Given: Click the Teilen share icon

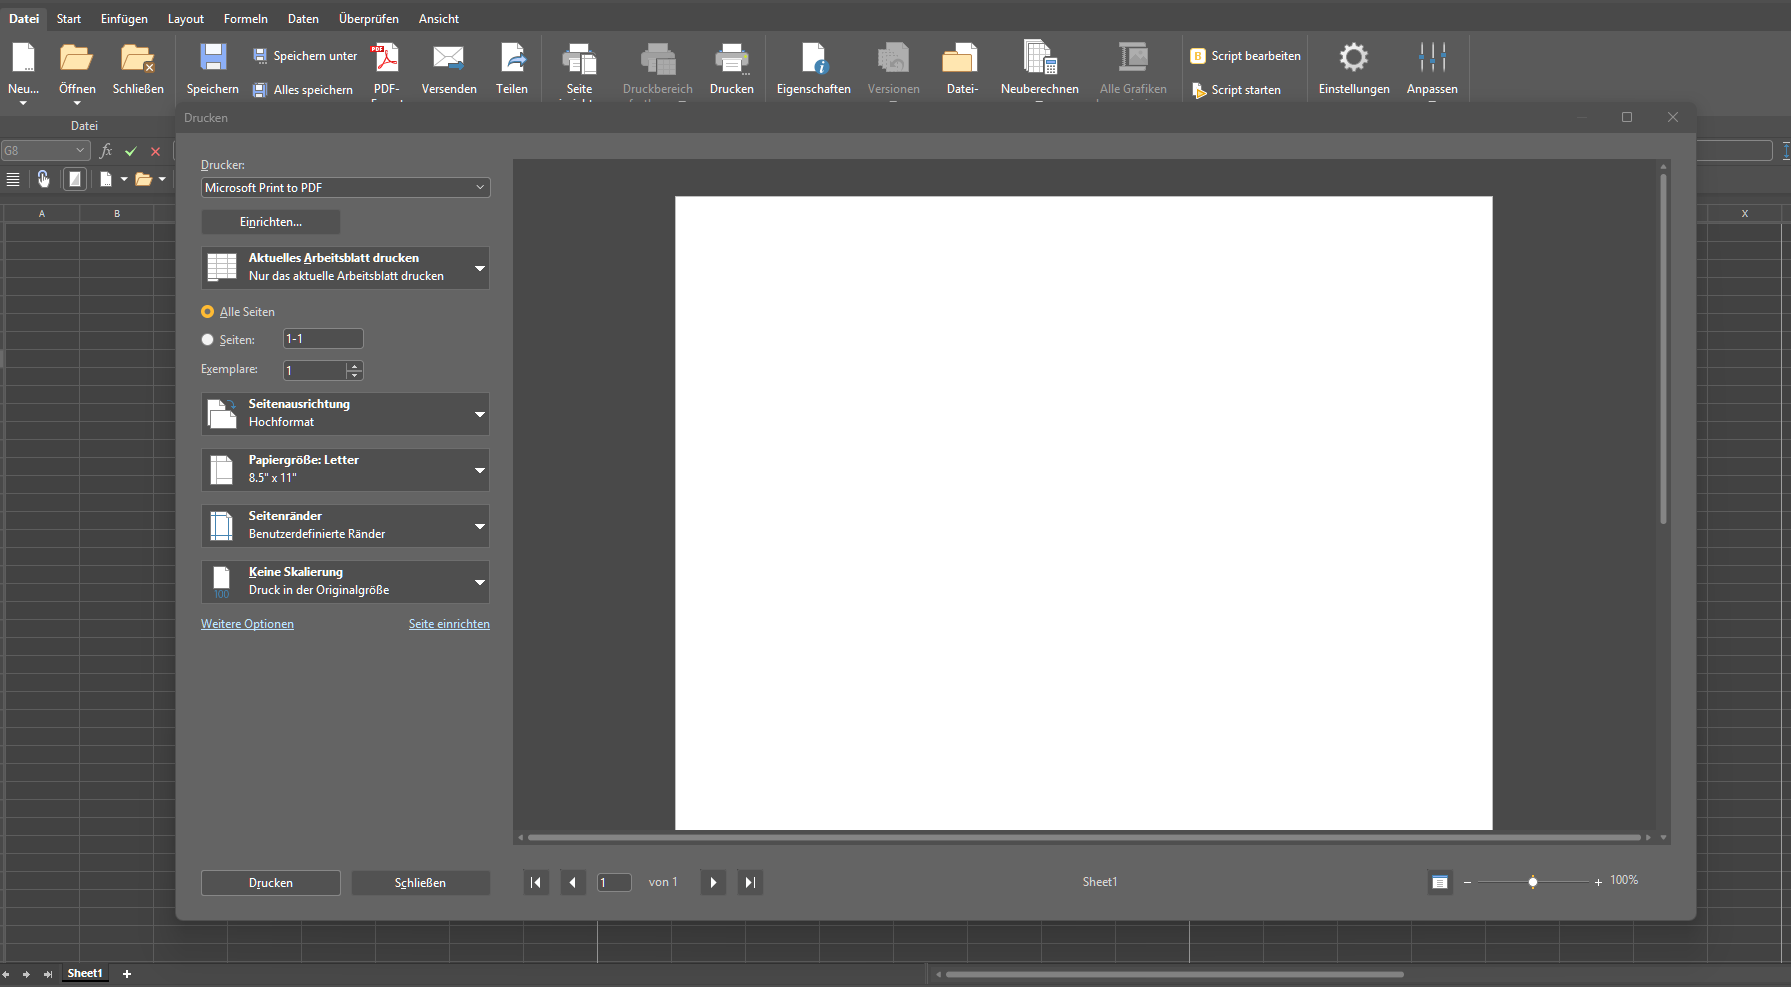Looking at the screenshot, I should point(512,58).
